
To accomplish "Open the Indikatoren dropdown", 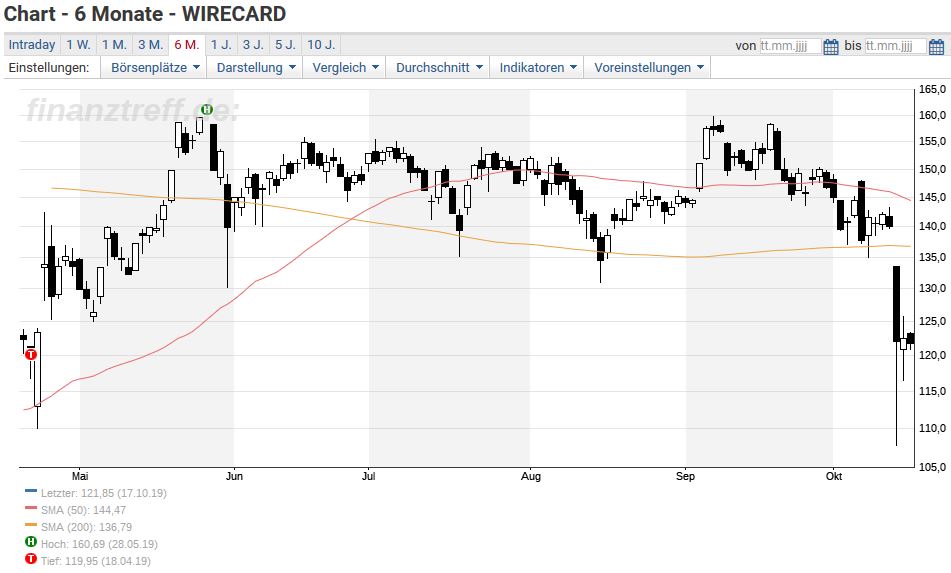I will tap(537, 67).
